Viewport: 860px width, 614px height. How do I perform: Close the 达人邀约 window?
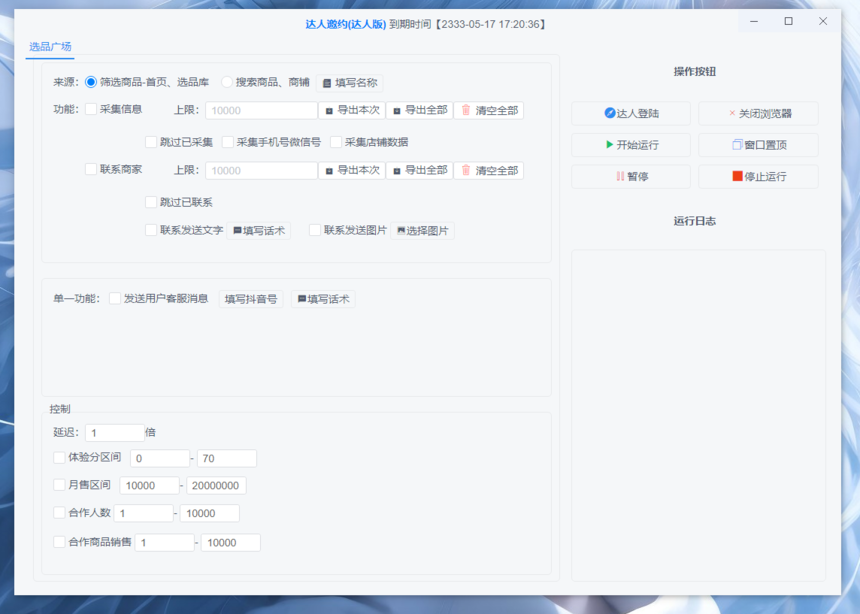pyautogui.click(x=823, y=21)
